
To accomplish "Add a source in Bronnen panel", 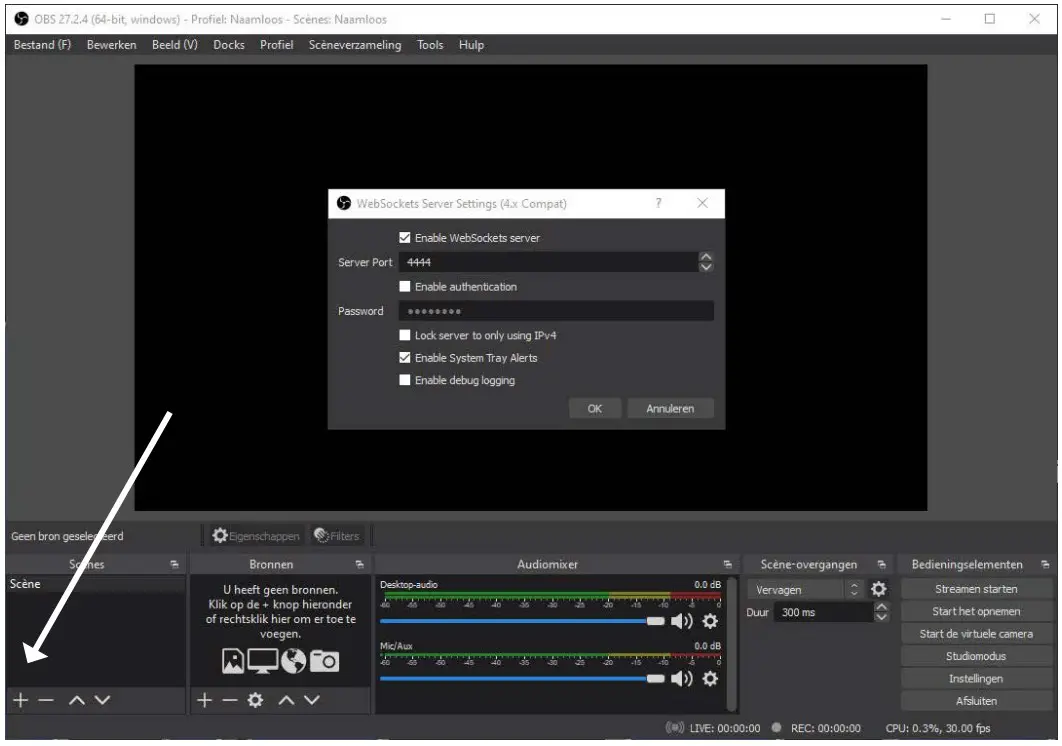I will point(205,700).
